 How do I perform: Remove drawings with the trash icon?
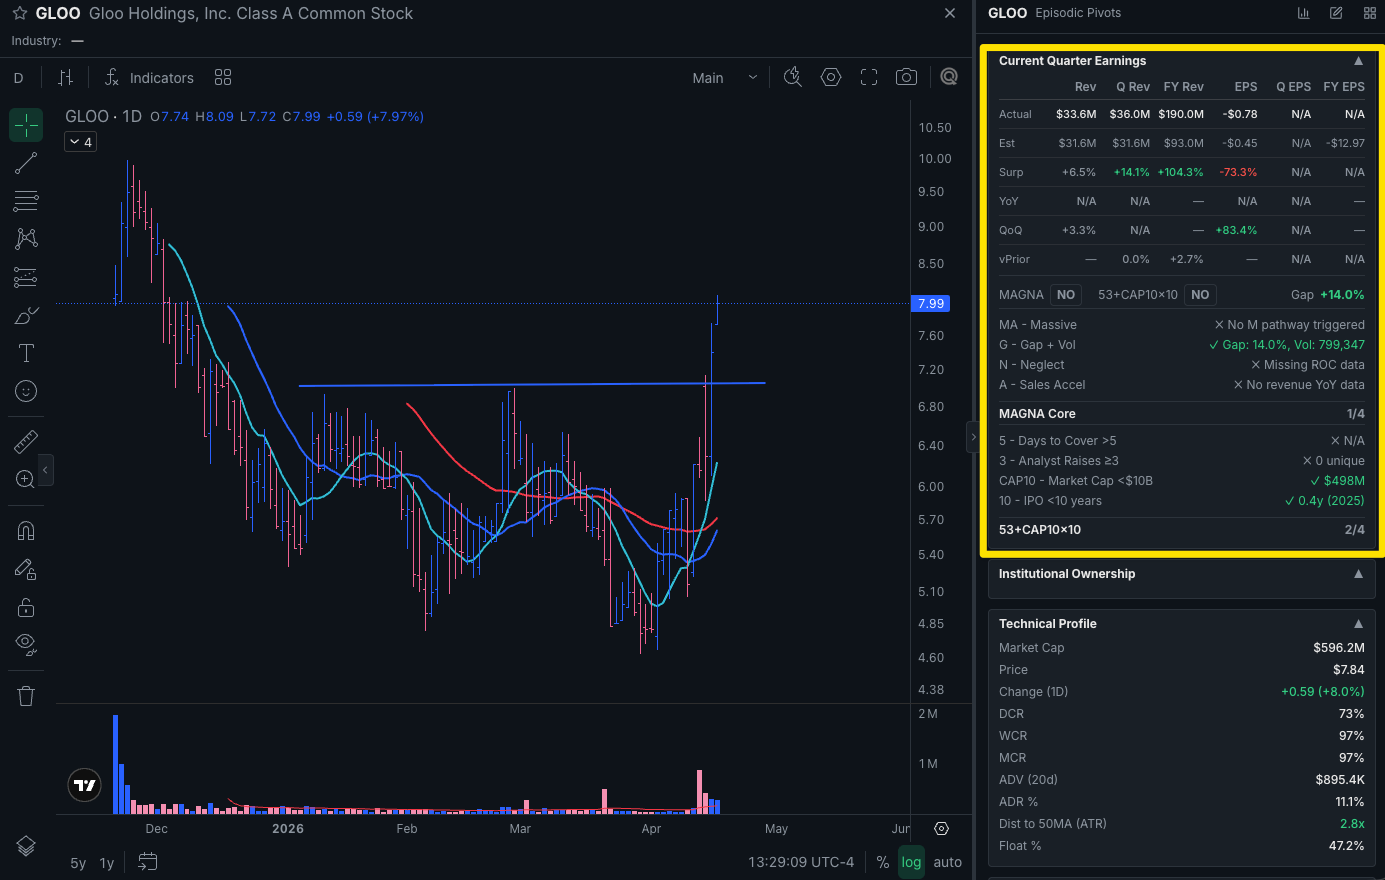coord(26,696)
